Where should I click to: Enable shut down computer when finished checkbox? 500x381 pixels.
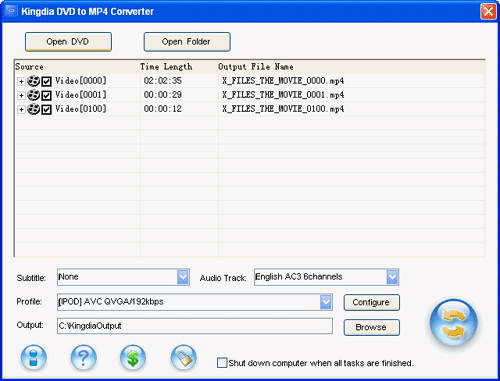(x=222, y=363)
